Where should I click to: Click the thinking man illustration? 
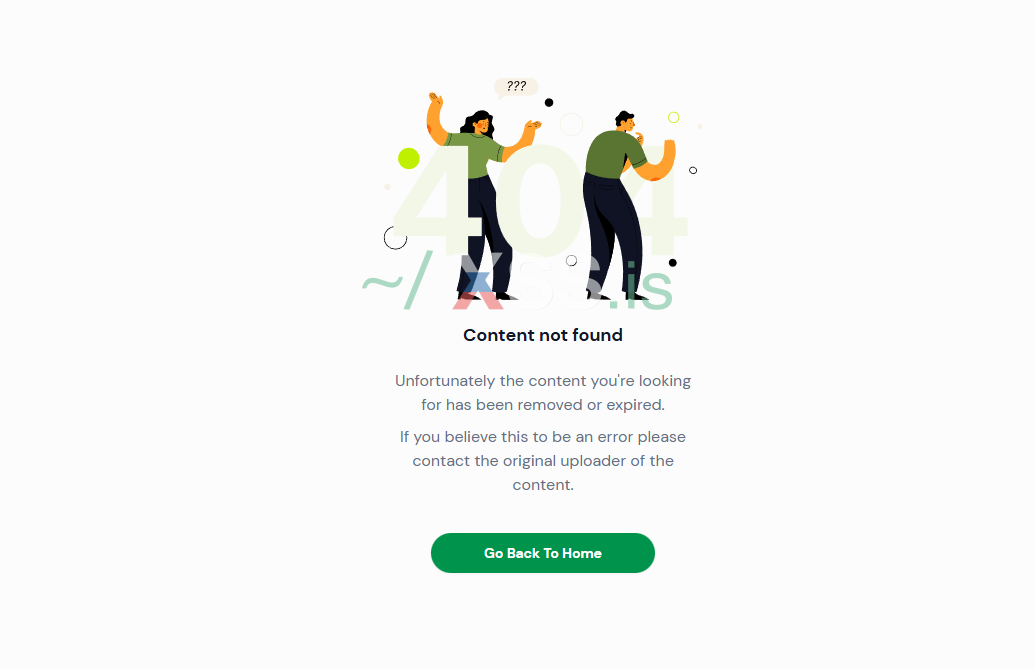[628, 204]
